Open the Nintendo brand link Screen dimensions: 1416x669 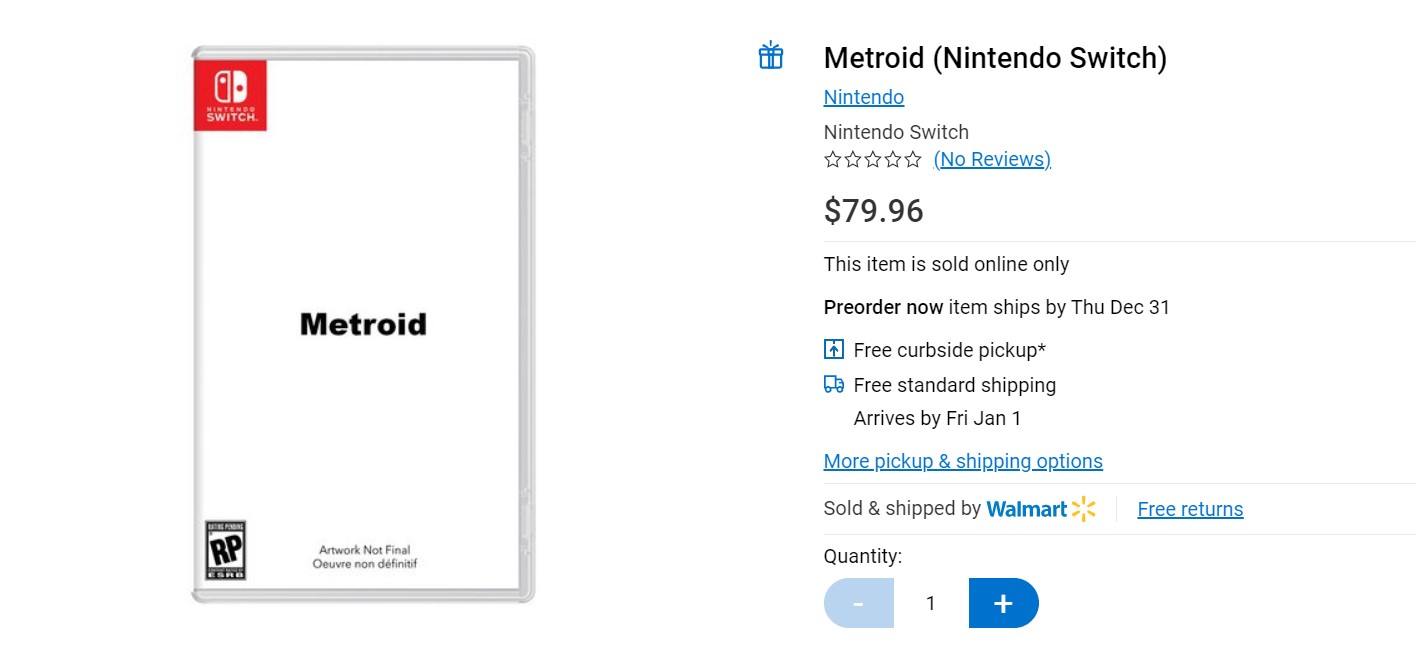point(864,97)
